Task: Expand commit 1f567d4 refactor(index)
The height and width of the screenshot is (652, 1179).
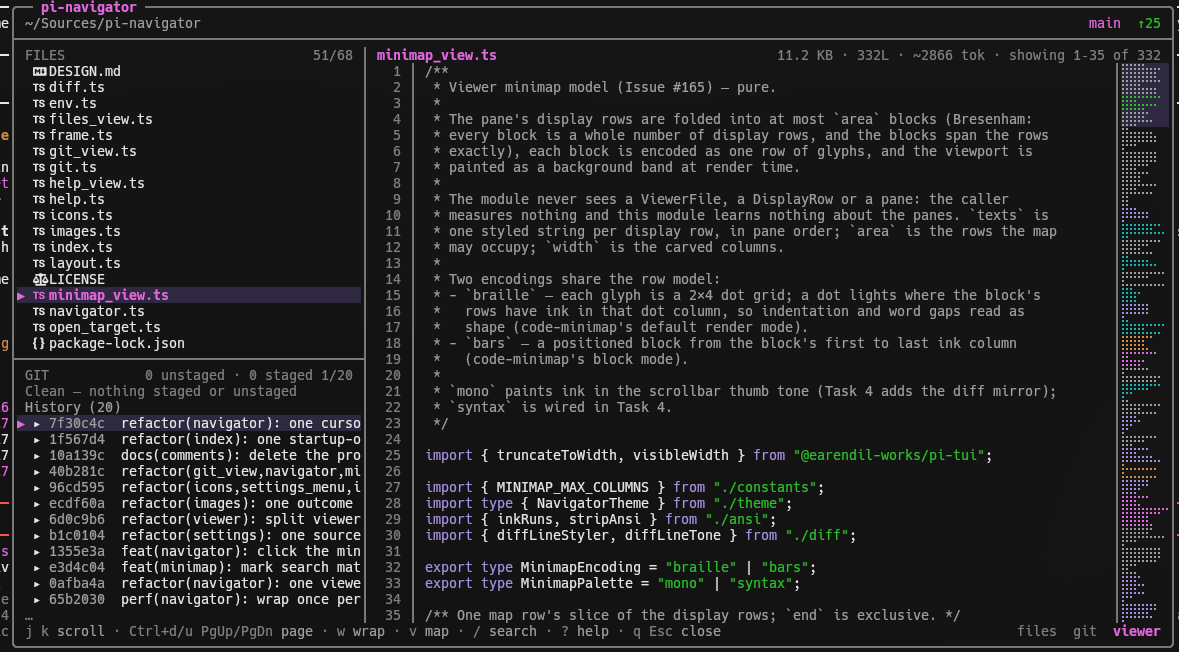Action: coord(37,440)
